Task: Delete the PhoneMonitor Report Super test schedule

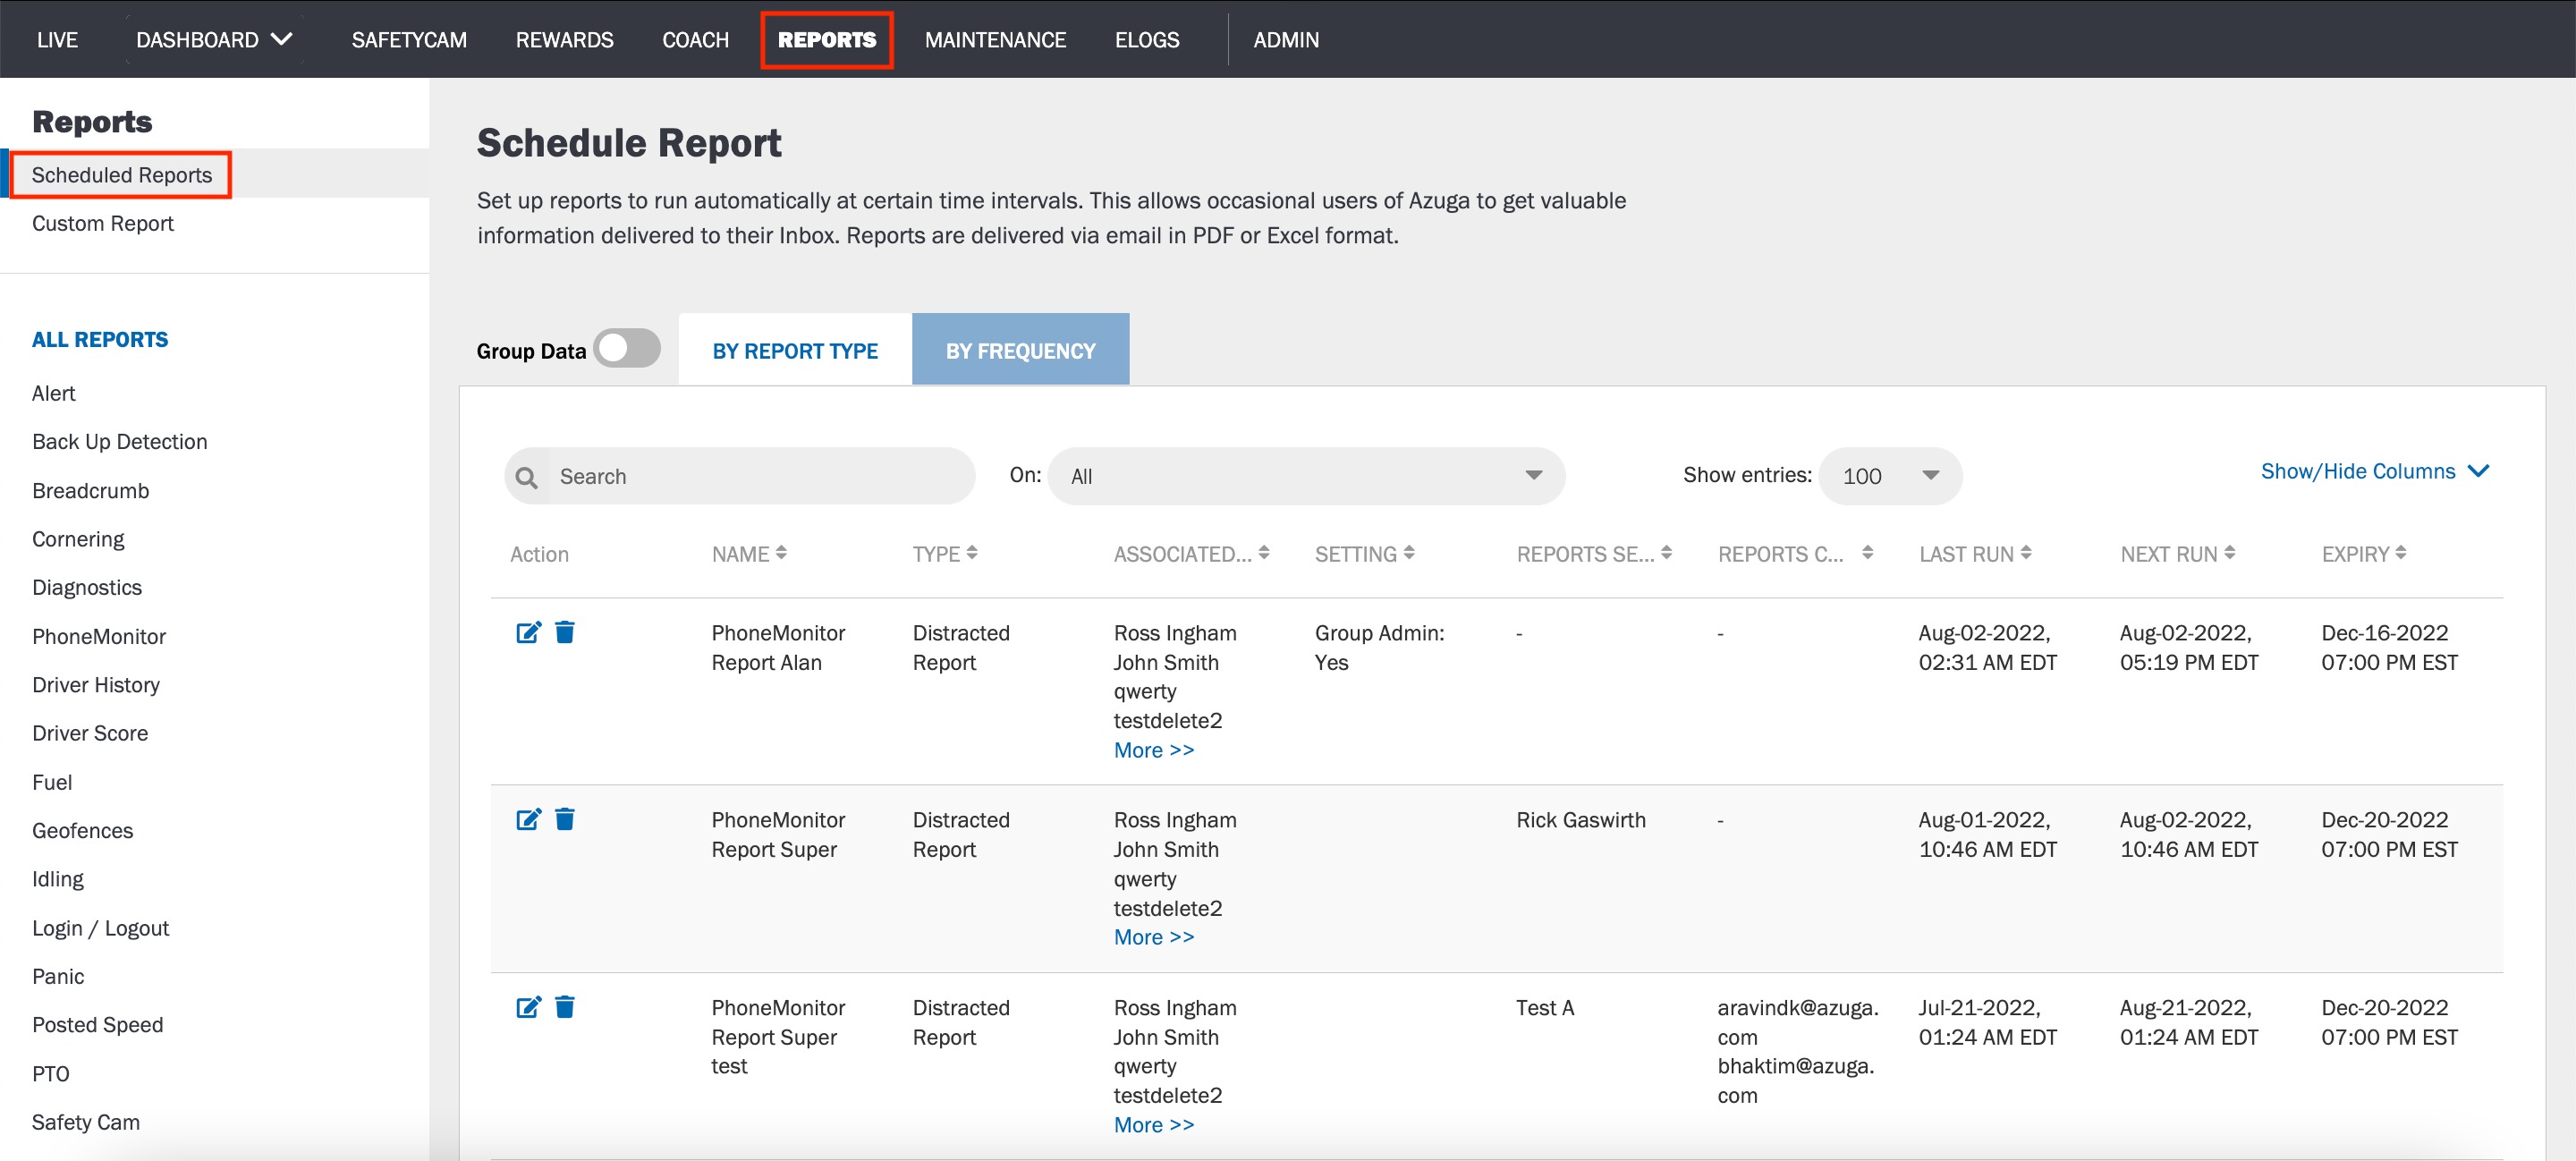Action: click(565, 1007)
